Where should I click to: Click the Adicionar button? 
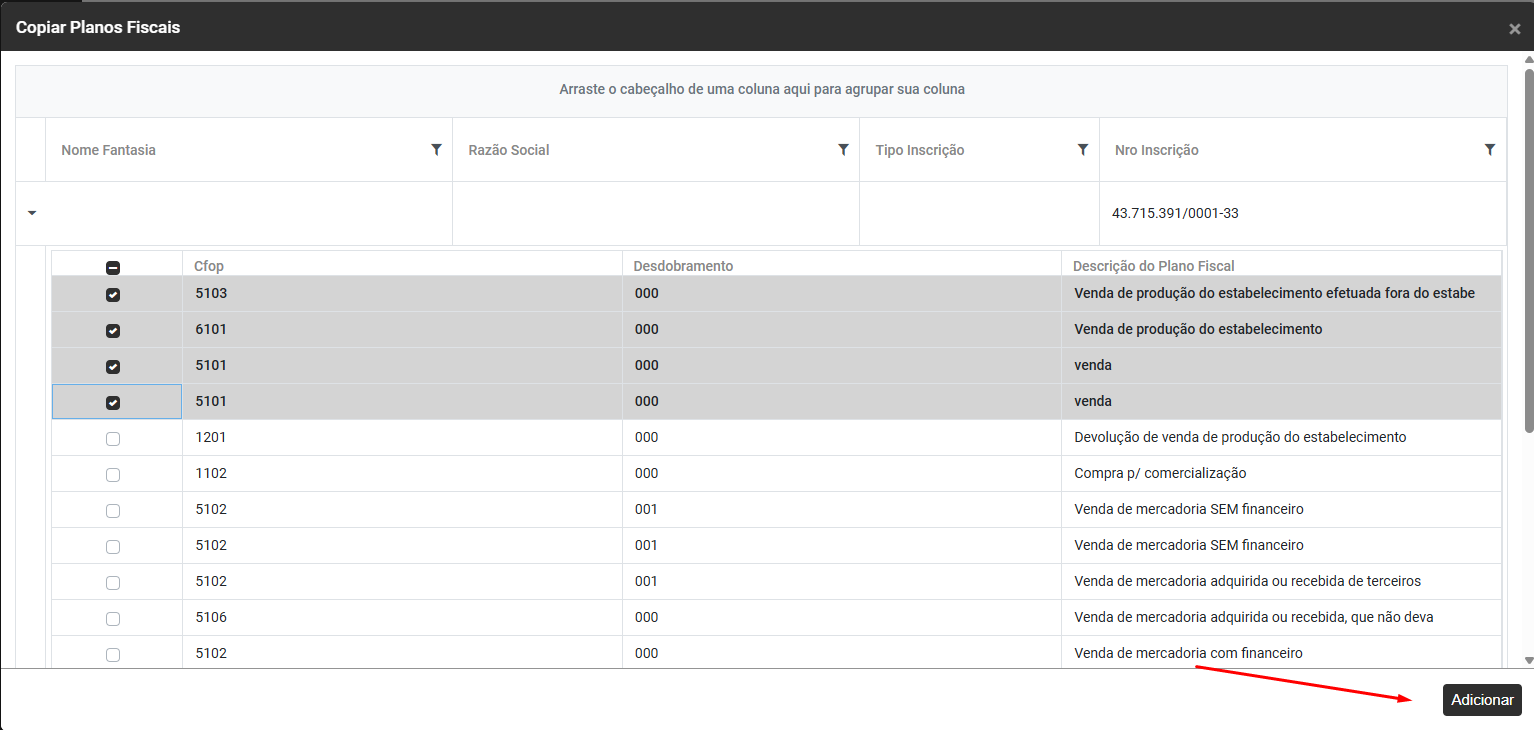pos(1481,700)
